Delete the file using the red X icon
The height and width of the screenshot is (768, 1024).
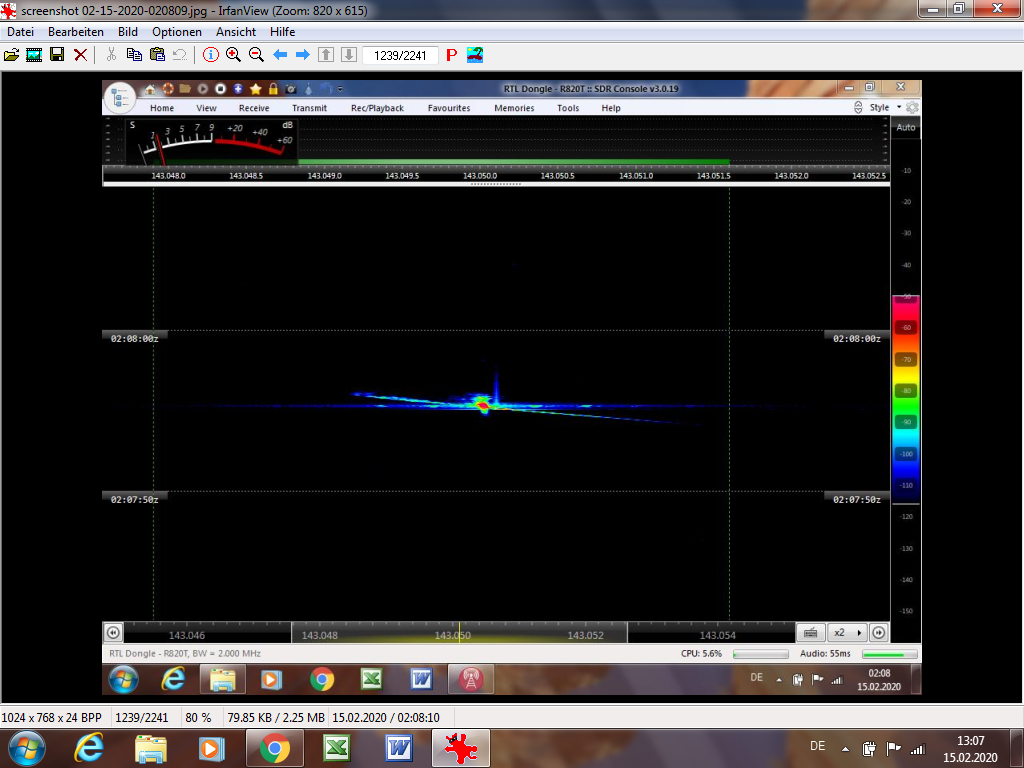(x=80, y=55)
